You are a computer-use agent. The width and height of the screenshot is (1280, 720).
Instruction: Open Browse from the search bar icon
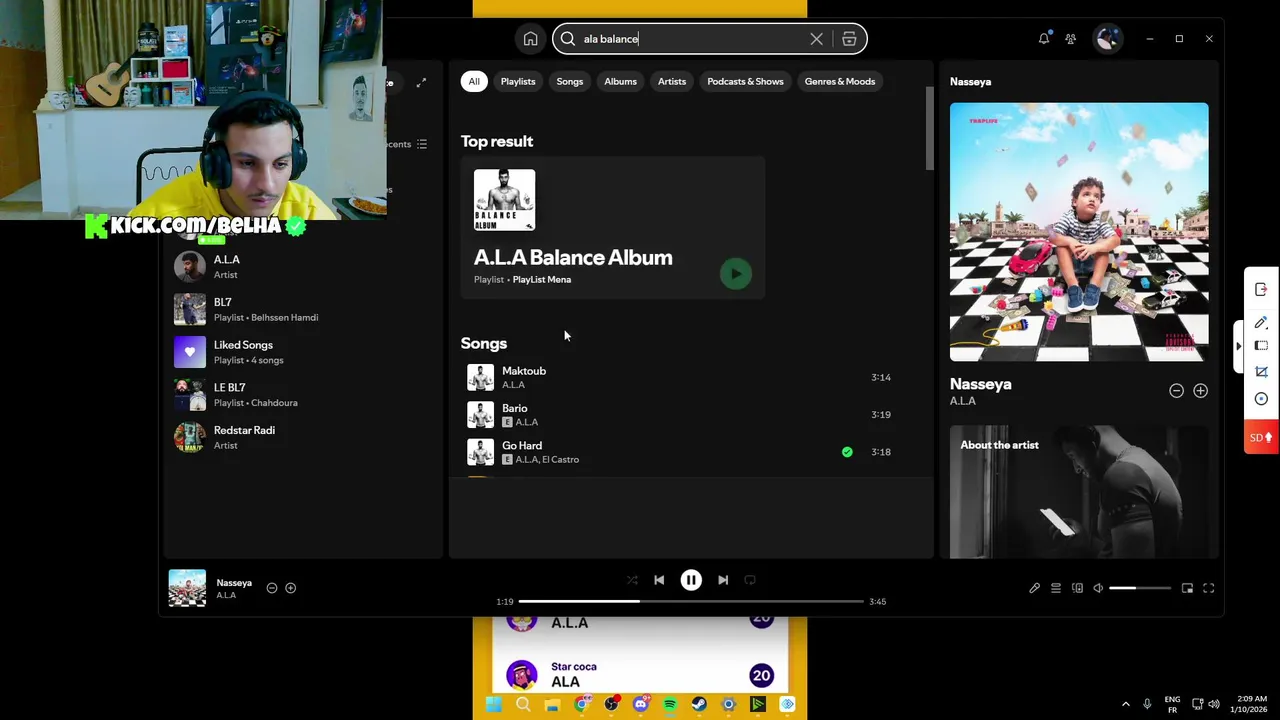(849, 39)
